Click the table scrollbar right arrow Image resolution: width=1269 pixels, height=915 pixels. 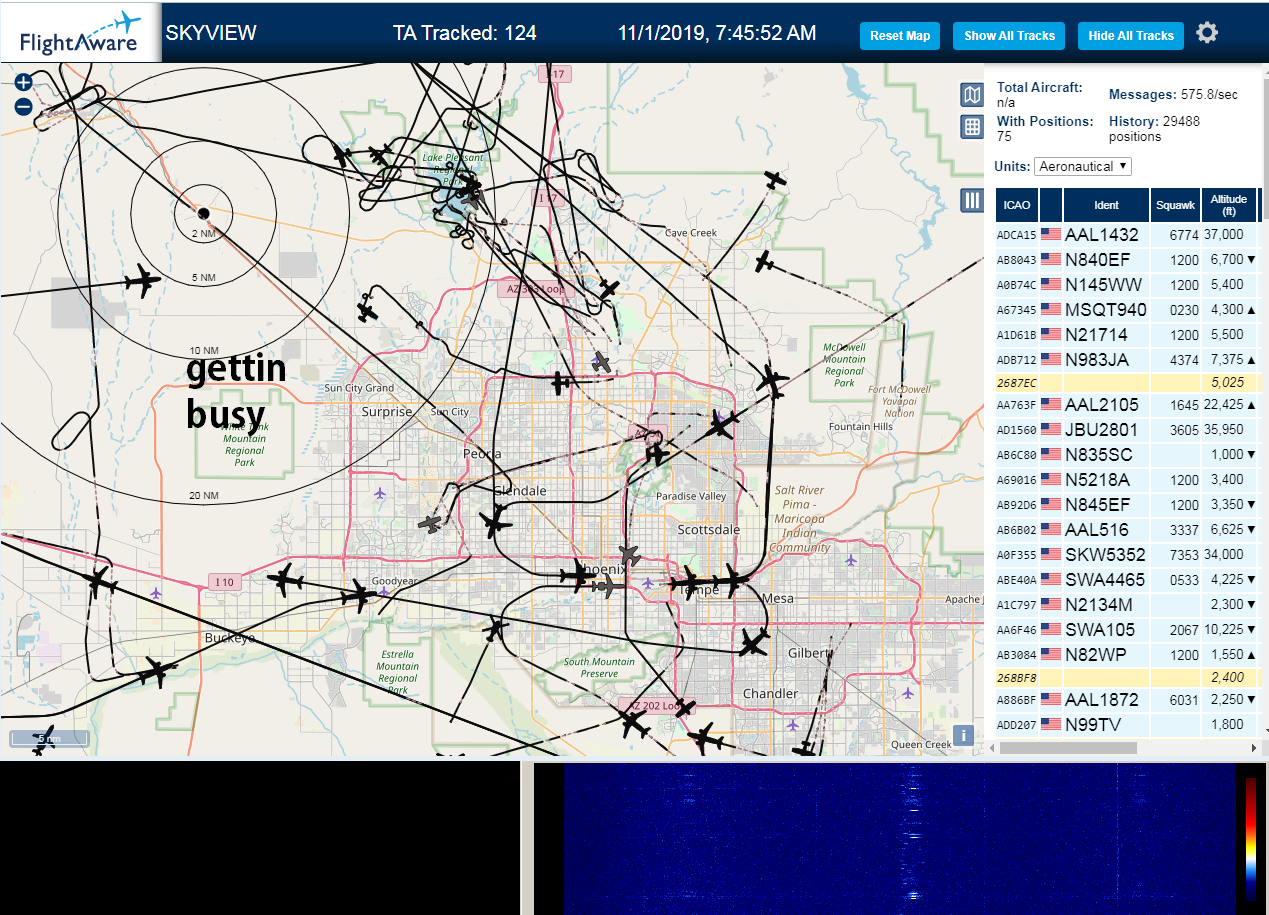coord(1254,747)
